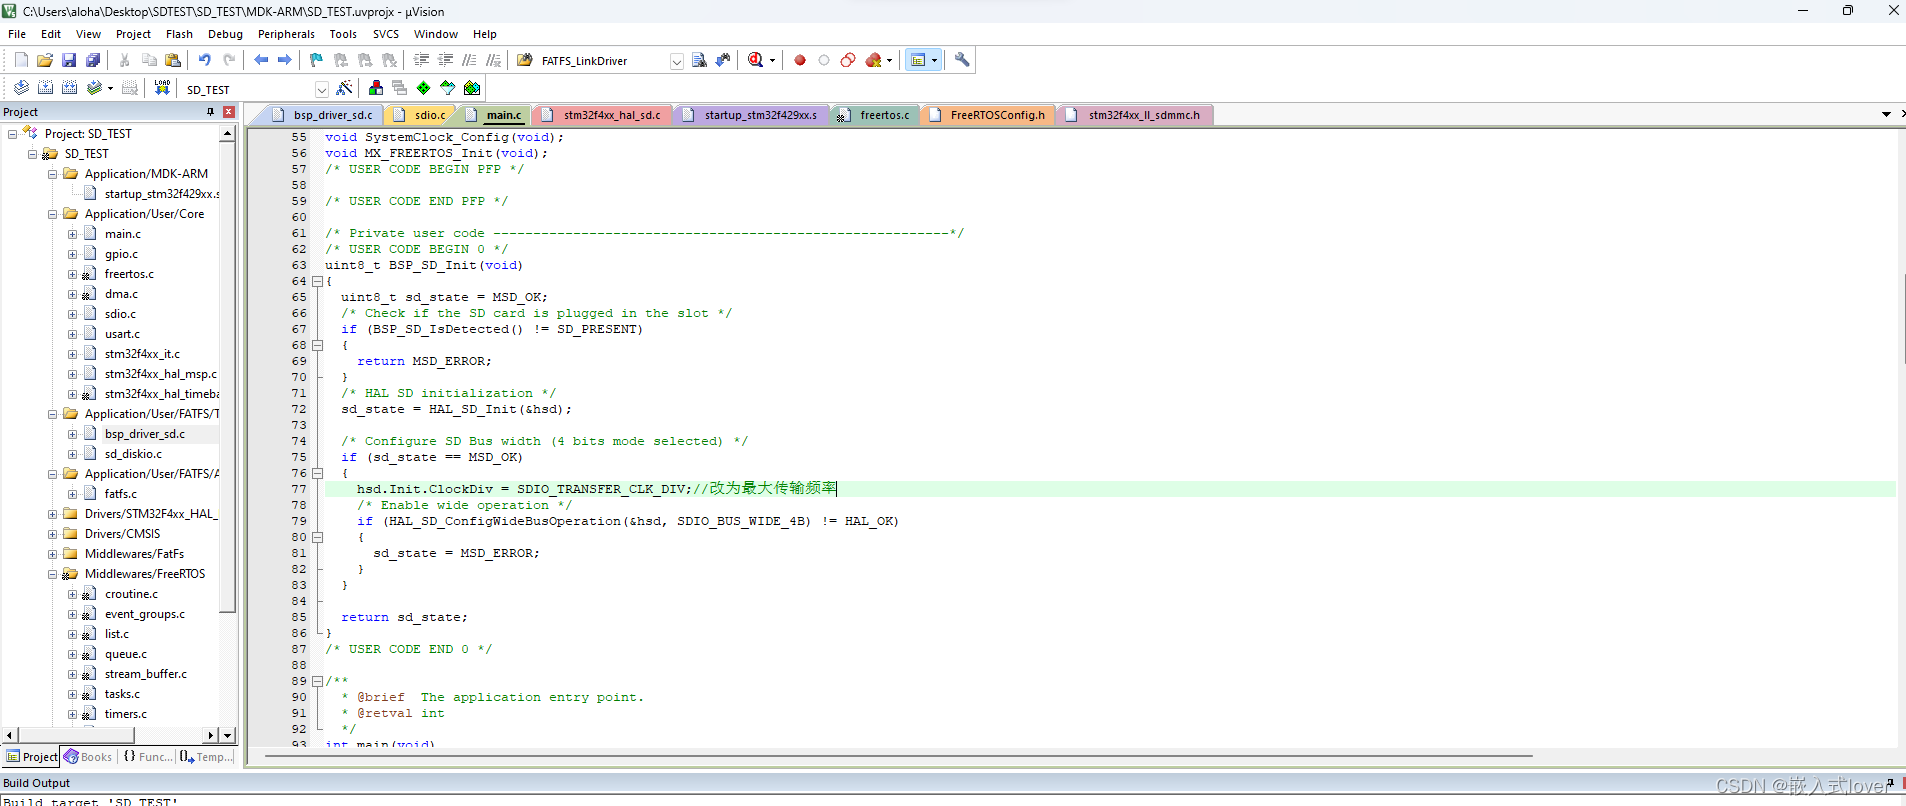Comment out selected lines icon
Viewport: 1906px width, 806px height.
(x=469, y=60)
